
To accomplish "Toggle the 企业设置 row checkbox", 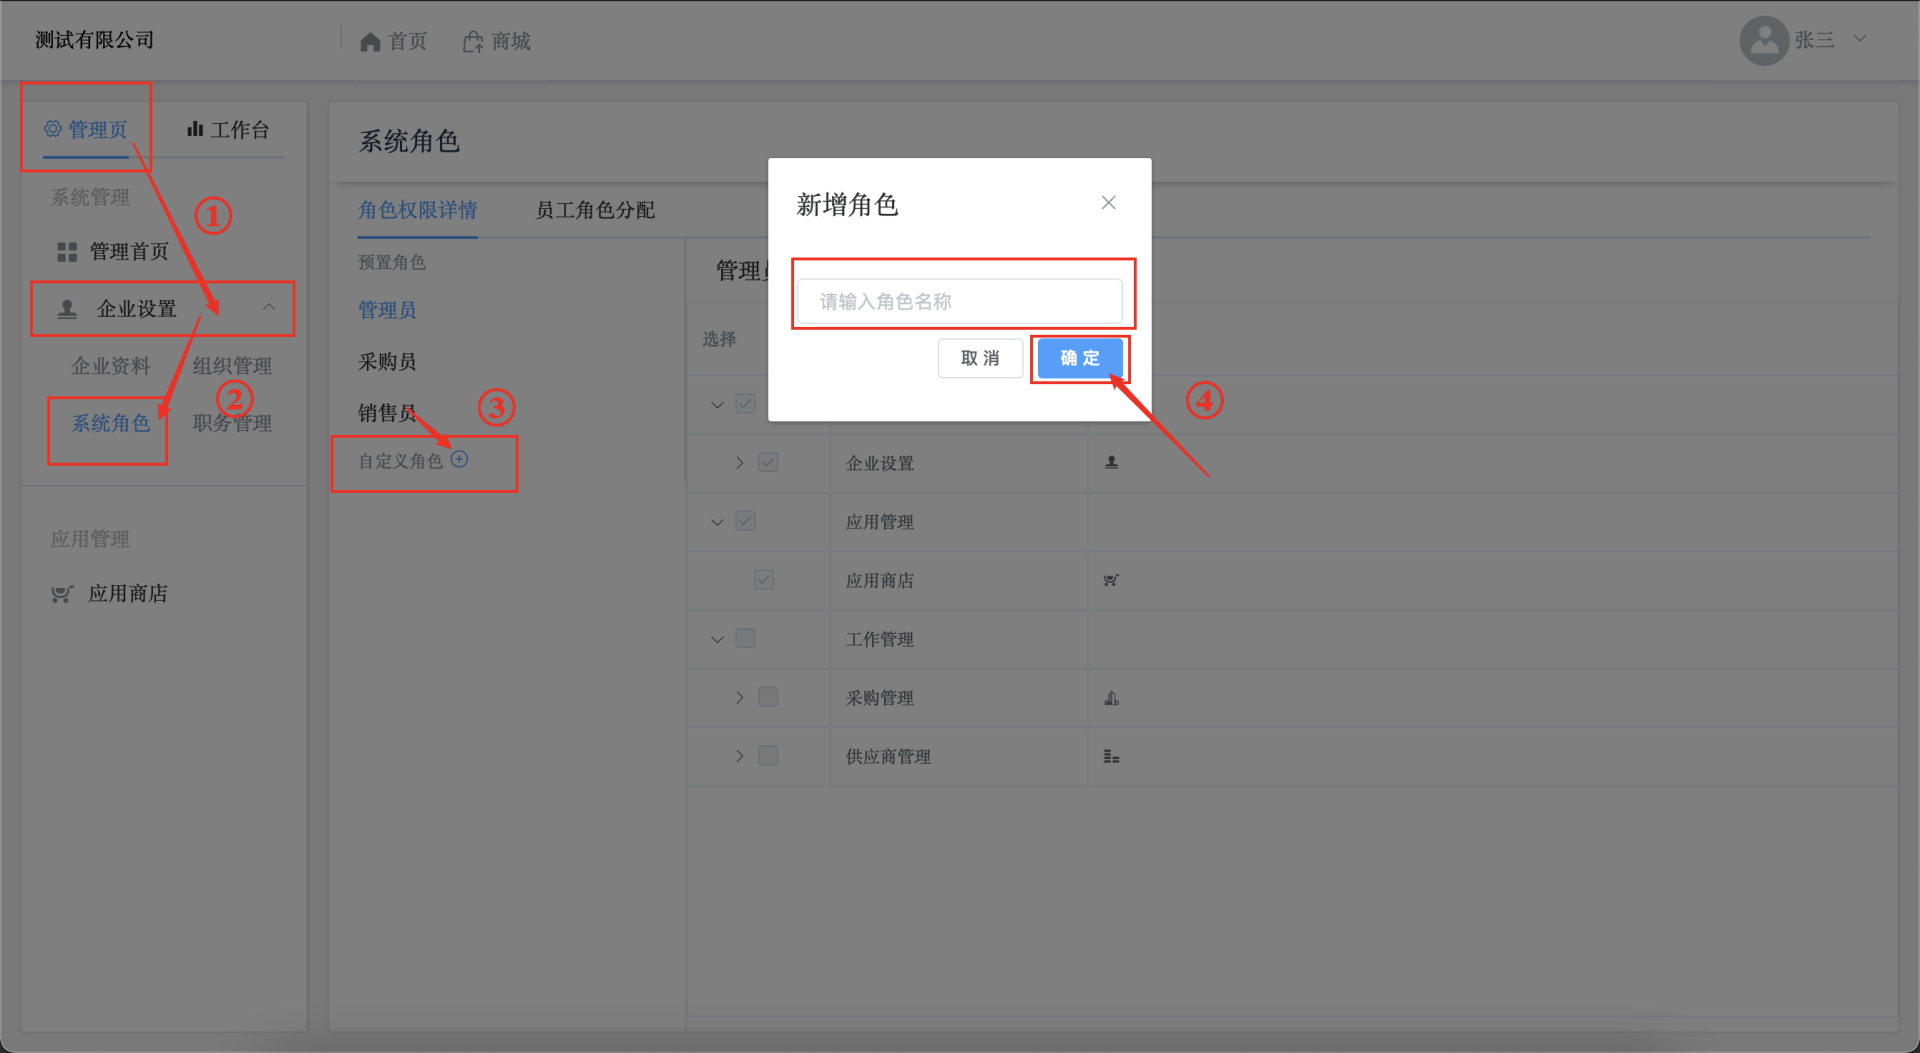I will coord(768,463).
